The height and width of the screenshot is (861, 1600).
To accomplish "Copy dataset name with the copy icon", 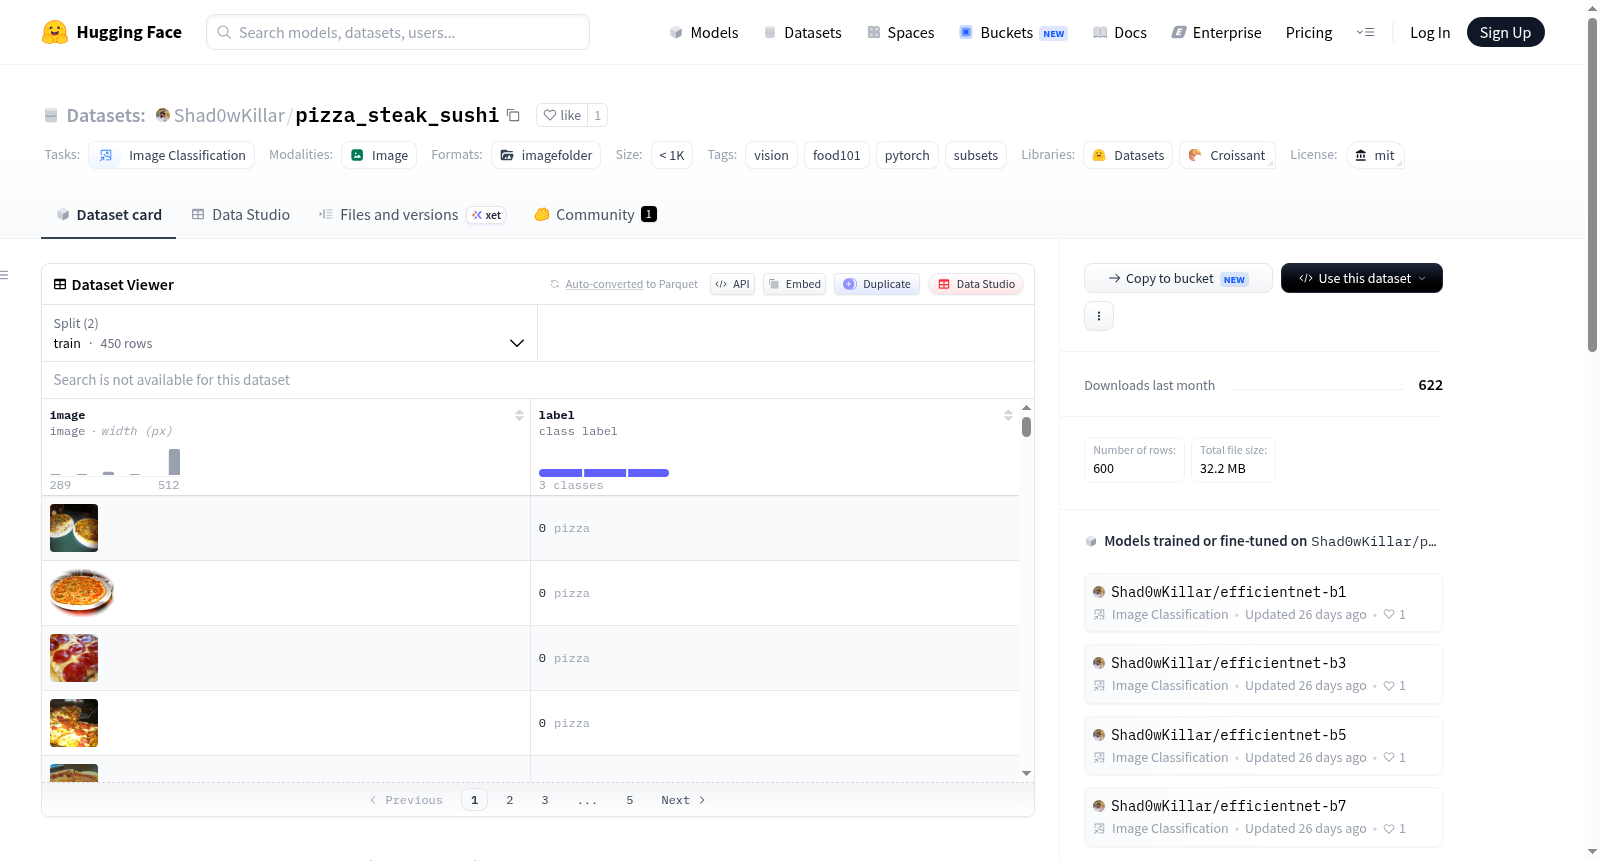I will click(513, 115).
